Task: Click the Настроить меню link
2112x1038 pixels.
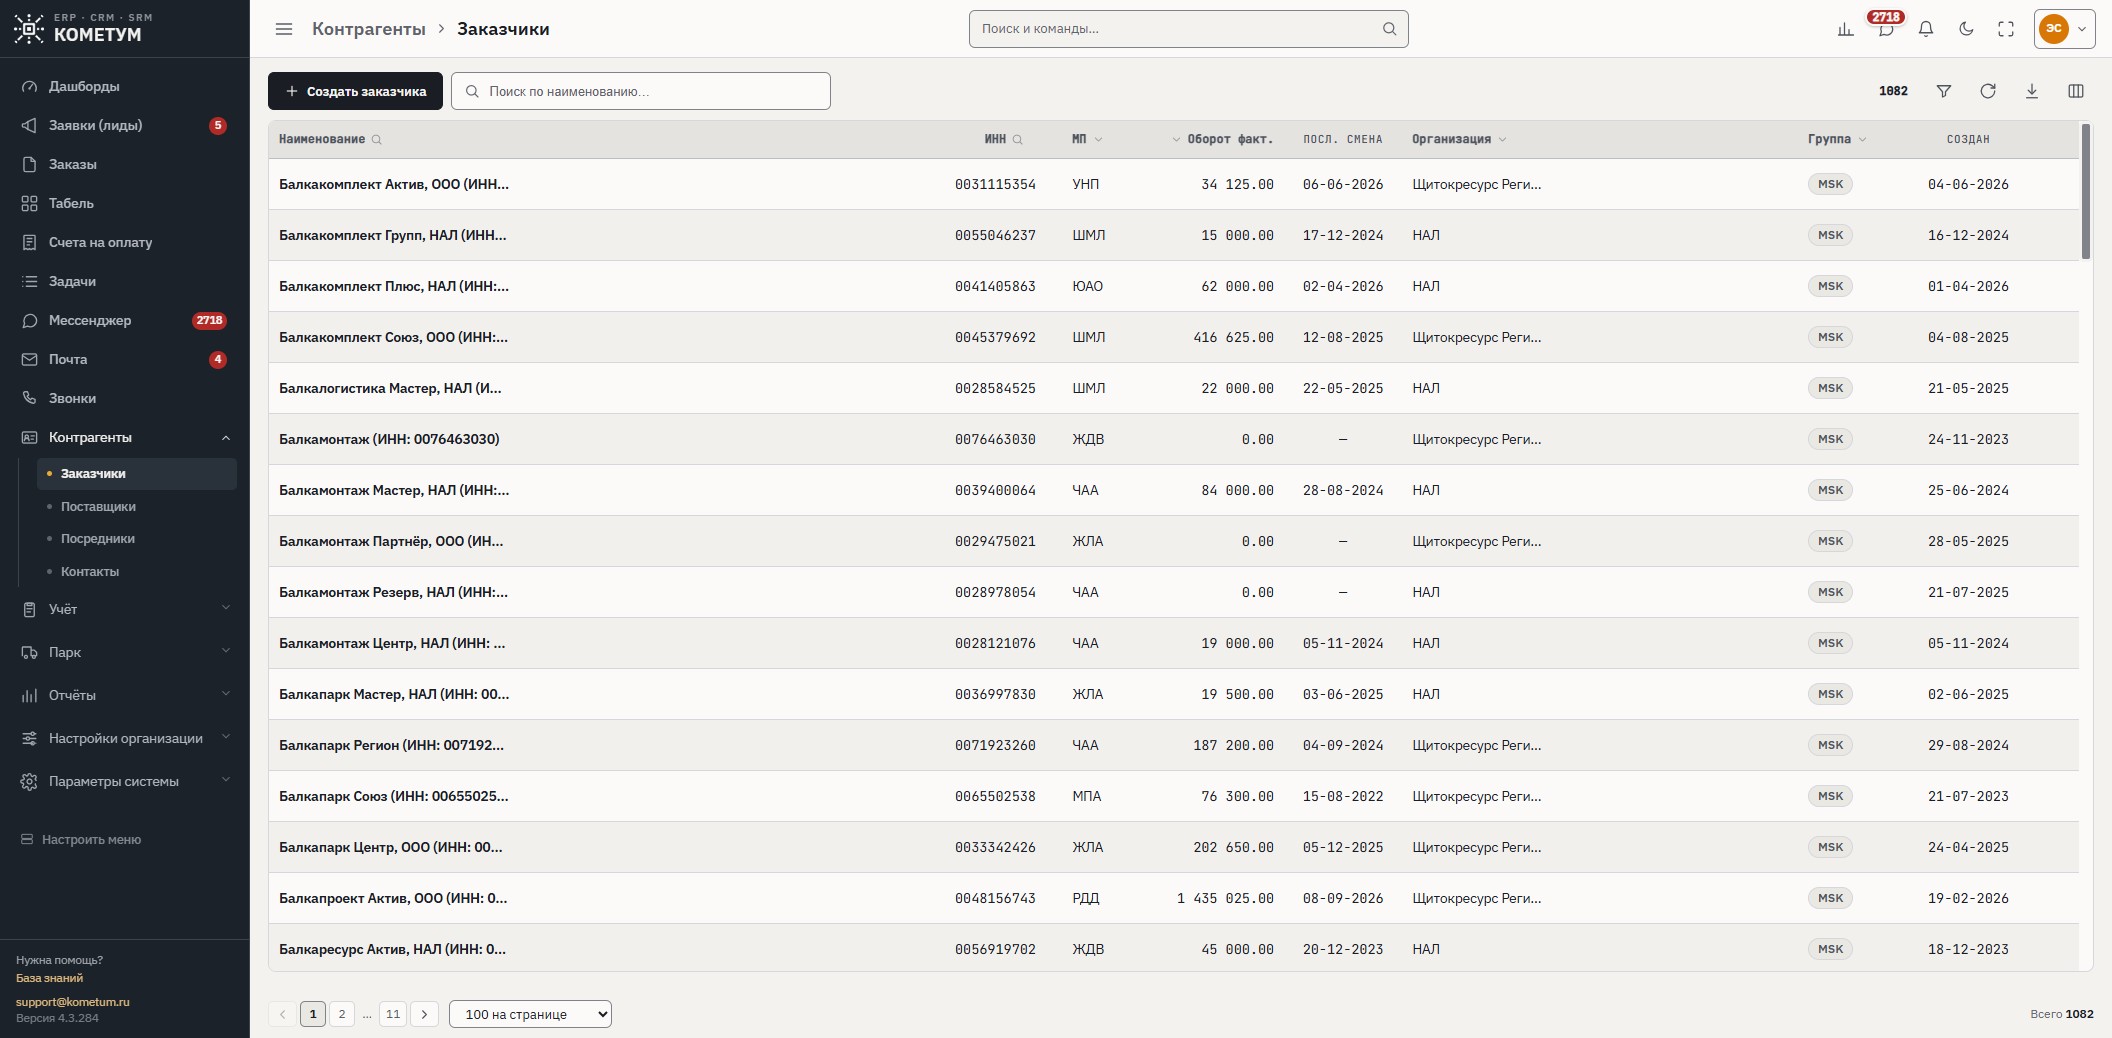Action: pyautogui.click(x=81, y=840)
